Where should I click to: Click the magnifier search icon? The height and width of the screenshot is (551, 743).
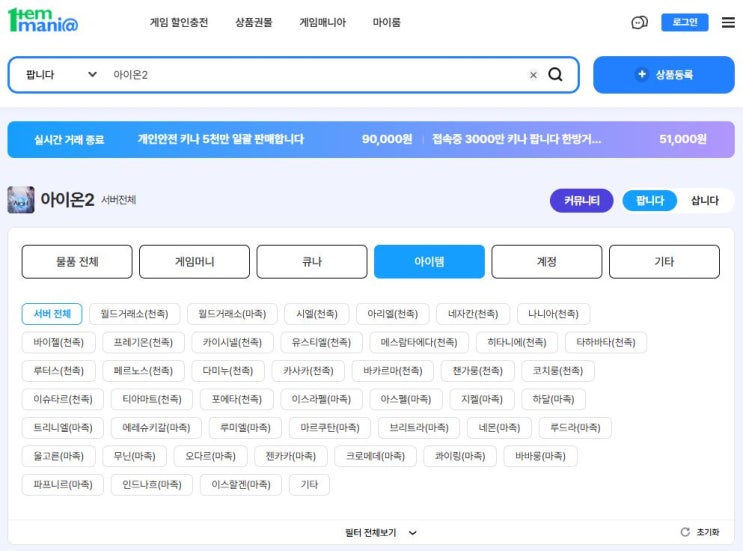pyautogui.click(x=555, y=74)
